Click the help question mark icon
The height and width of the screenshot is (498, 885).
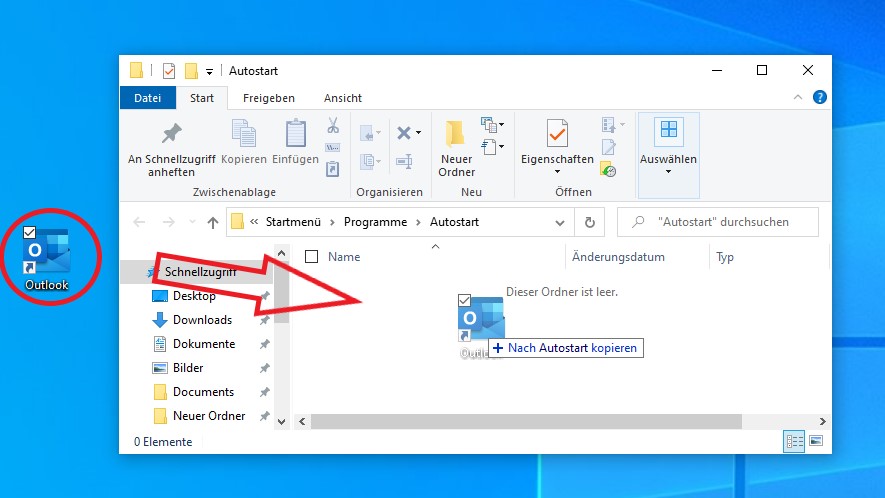[x=820, y=98]
